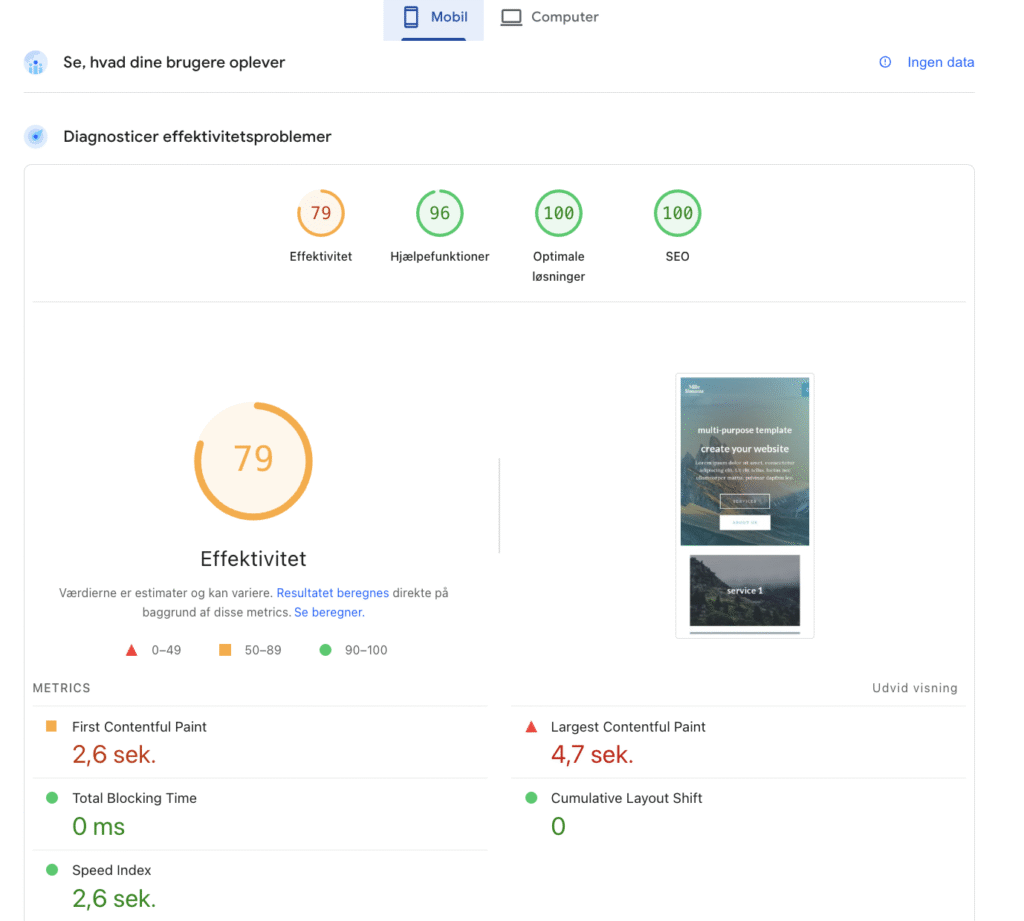Click the red triangle beside Largest Contentful Paint
Screen dimensions: 1024x921
[x=531, y=726]
